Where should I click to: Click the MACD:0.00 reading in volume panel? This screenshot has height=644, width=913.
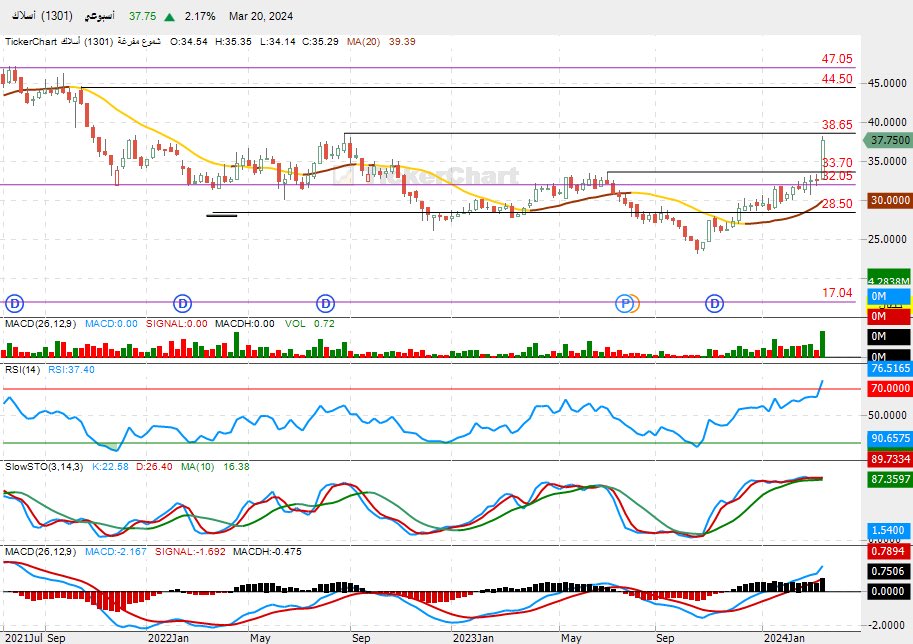tap(111, 324)
